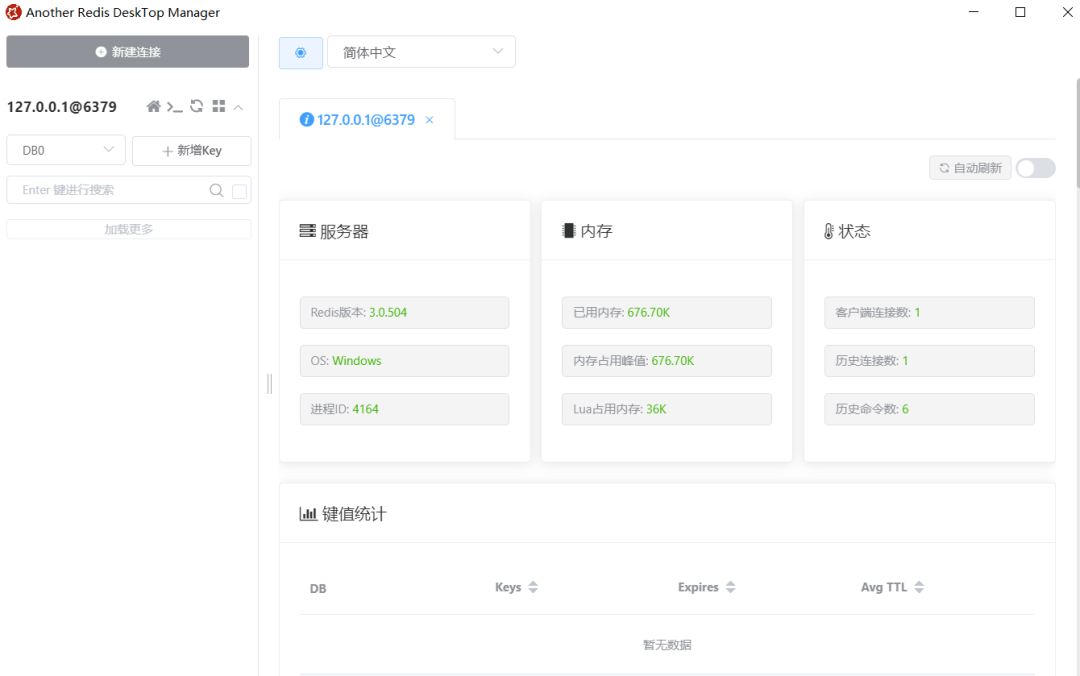Open the DB0 database dropdown
Screen dimensions: 1080x676
pyautogui.click(x=65, y=150)
